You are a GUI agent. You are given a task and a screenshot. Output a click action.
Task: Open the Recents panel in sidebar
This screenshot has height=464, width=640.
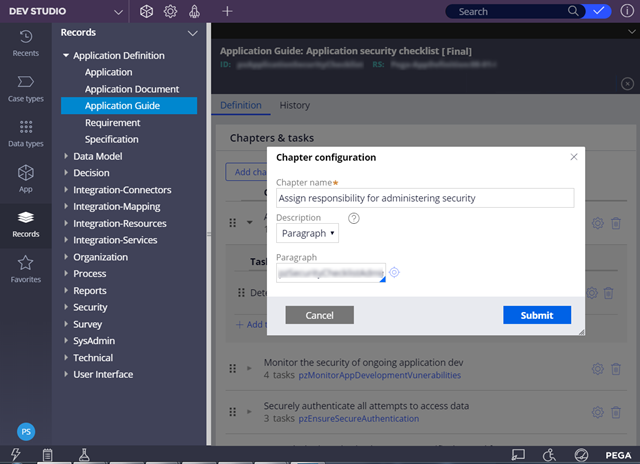point(26,41)
